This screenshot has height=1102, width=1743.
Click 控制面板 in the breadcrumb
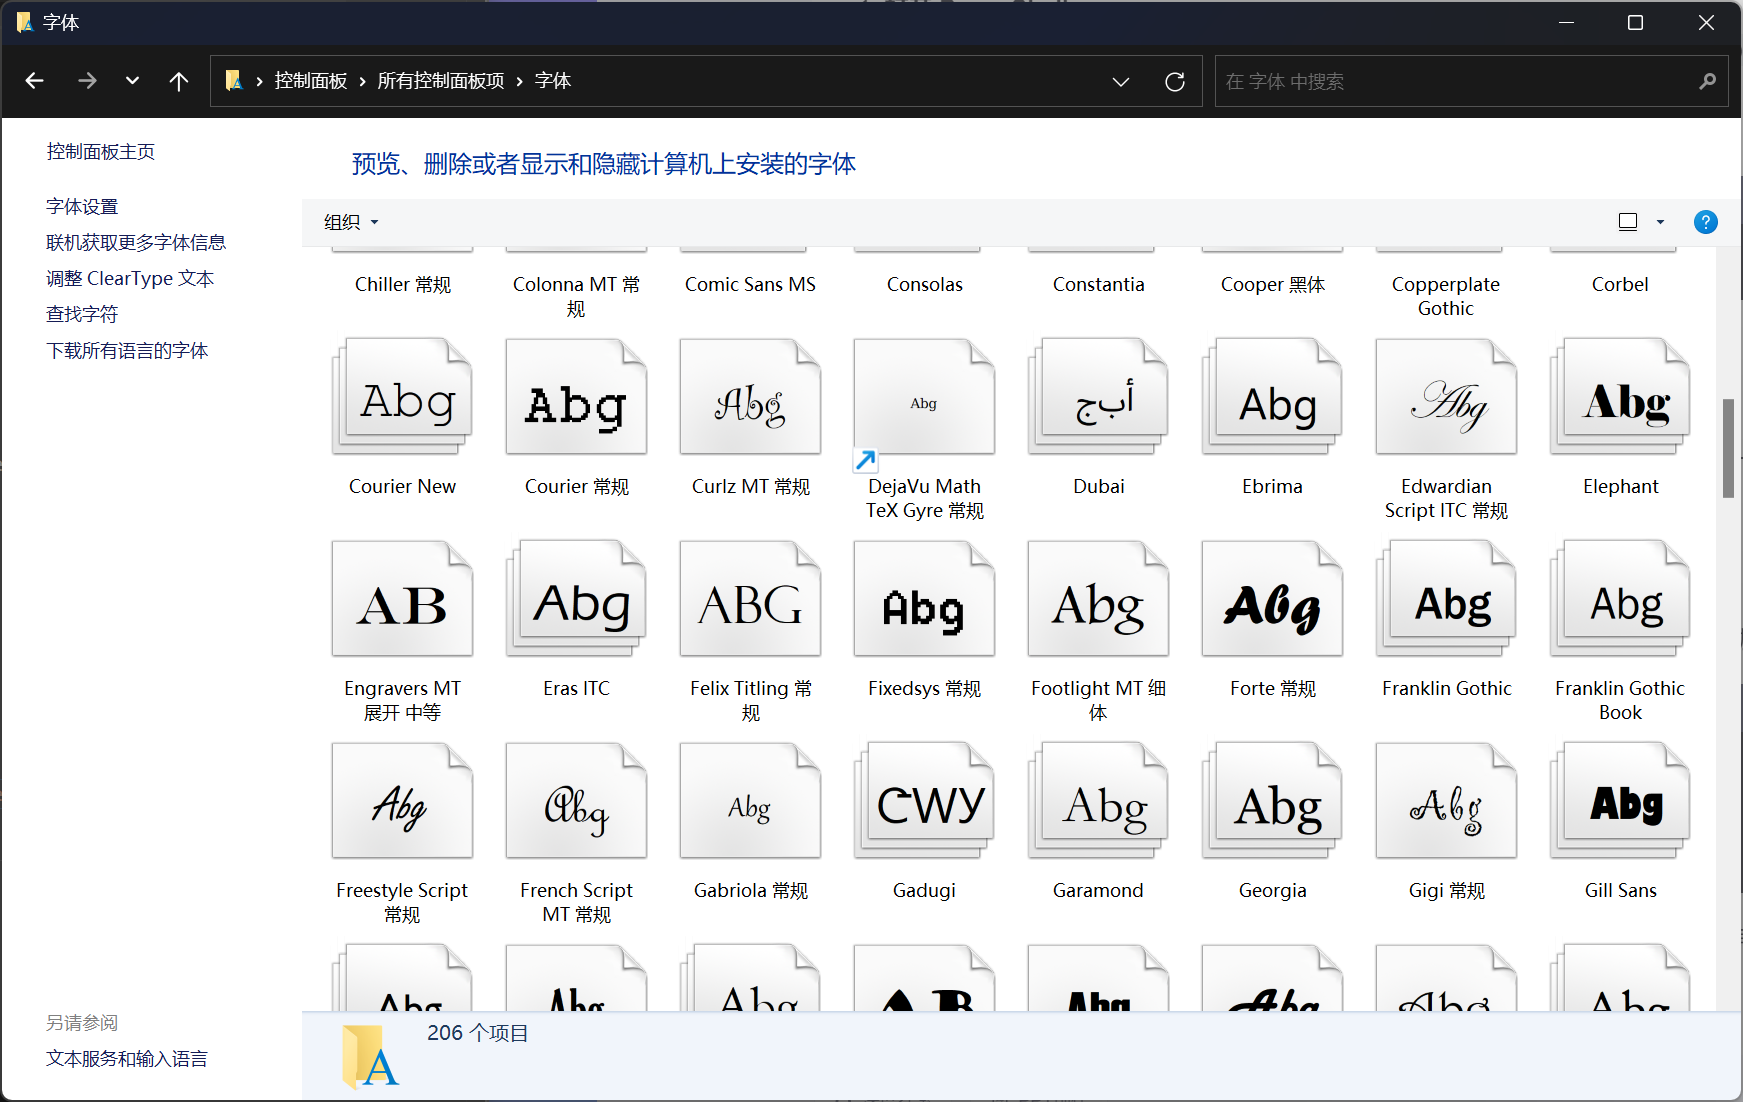click(311, 81)
